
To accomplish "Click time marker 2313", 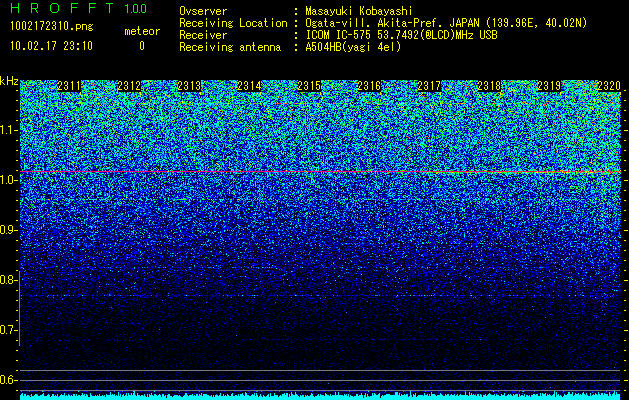I will (x=189, y=86).
